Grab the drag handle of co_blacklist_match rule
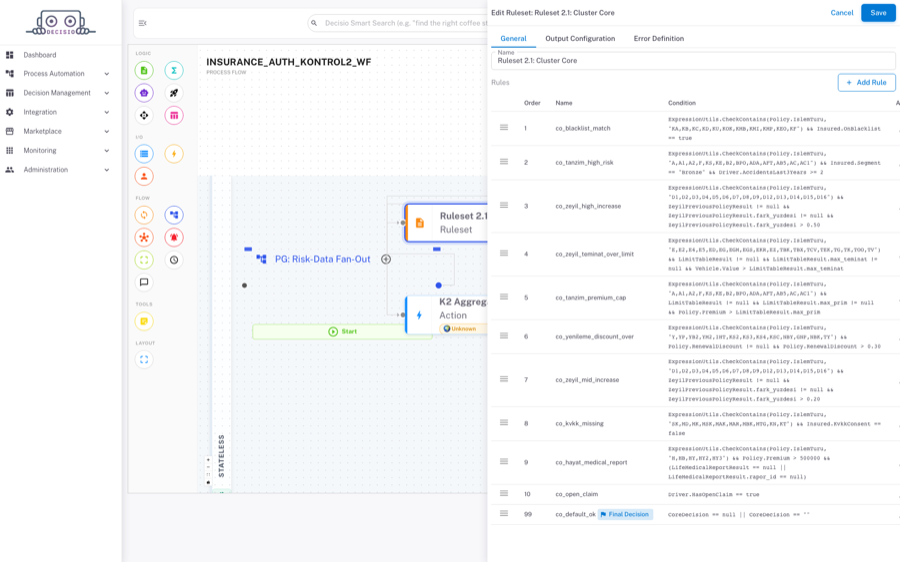Image resolution: width=900 pixels, height=562 pixels. [504, 127]
